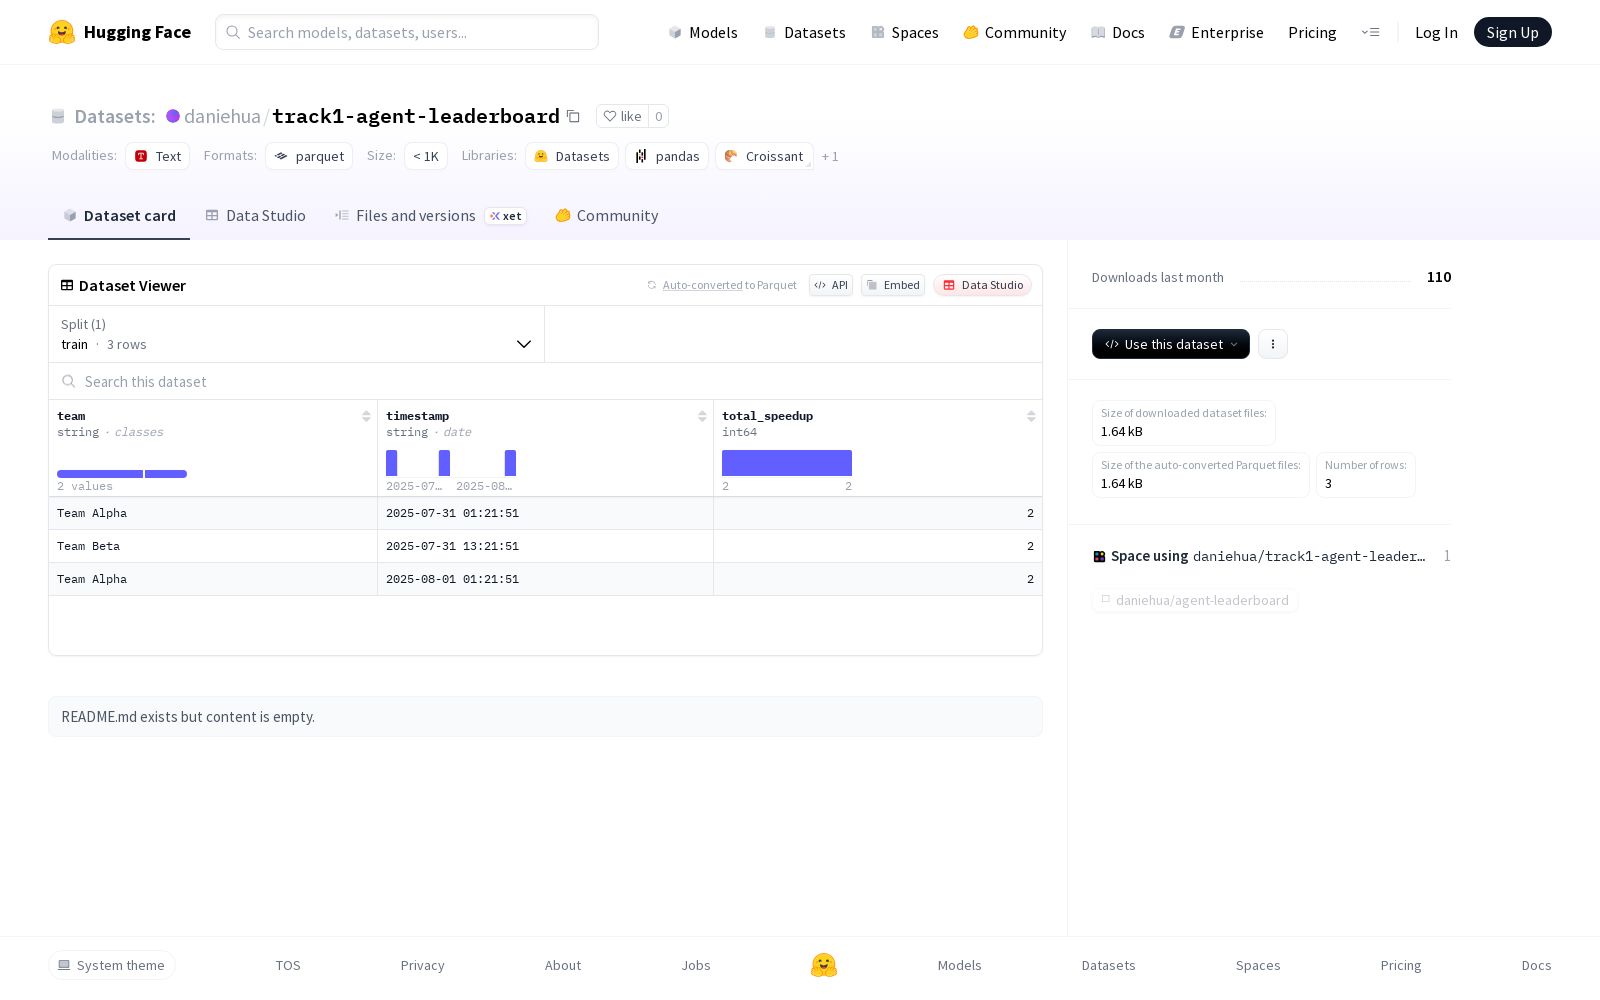Open the navigation overflow menu icon
This screenshot has width=1600, height=1000.
1370,32
